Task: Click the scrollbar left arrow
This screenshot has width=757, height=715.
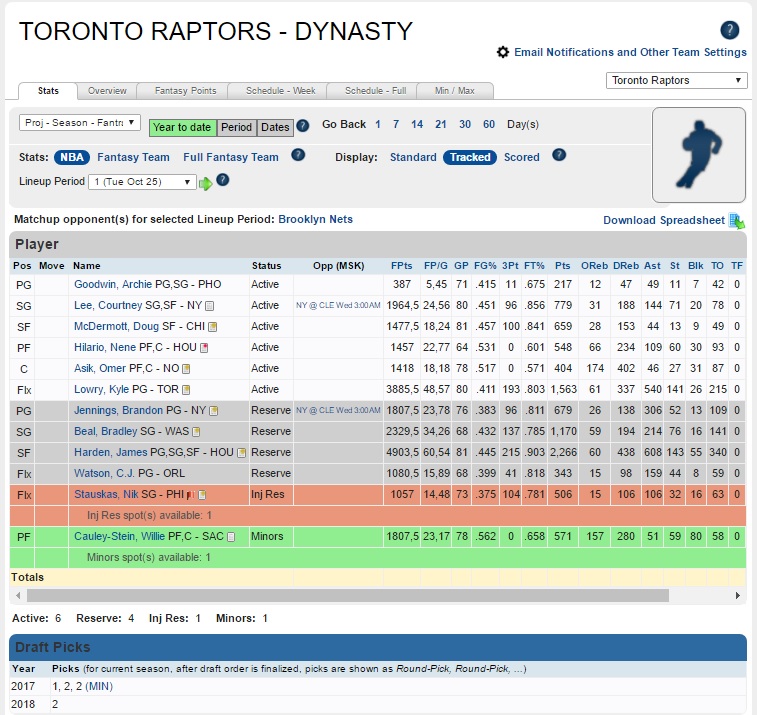Action: [x=18, y=595]
